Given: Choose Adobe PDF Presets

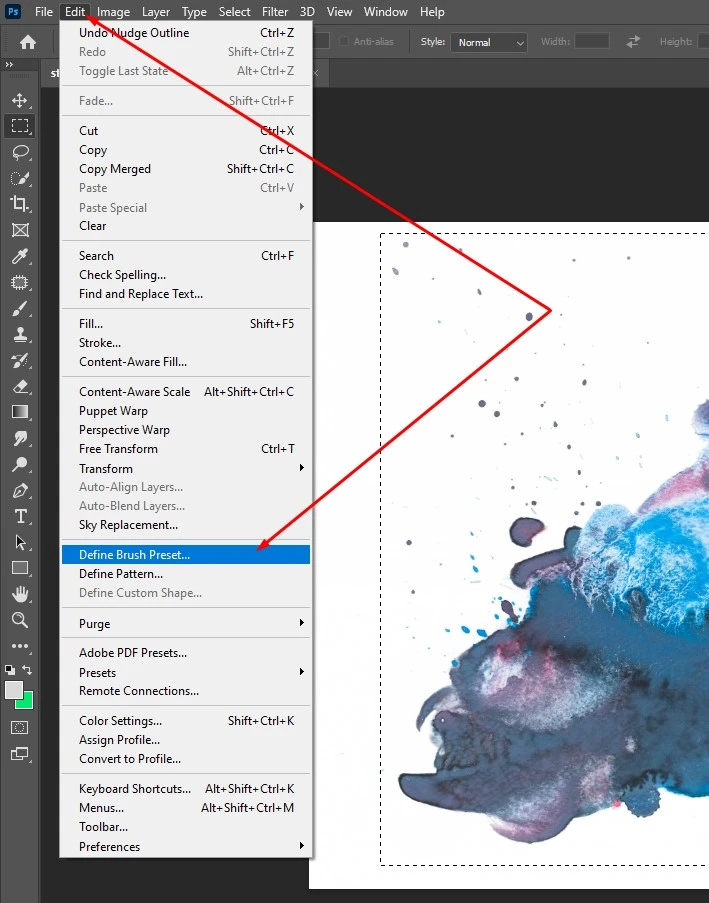Looking at the screenshot, I should tap(186, 652).
